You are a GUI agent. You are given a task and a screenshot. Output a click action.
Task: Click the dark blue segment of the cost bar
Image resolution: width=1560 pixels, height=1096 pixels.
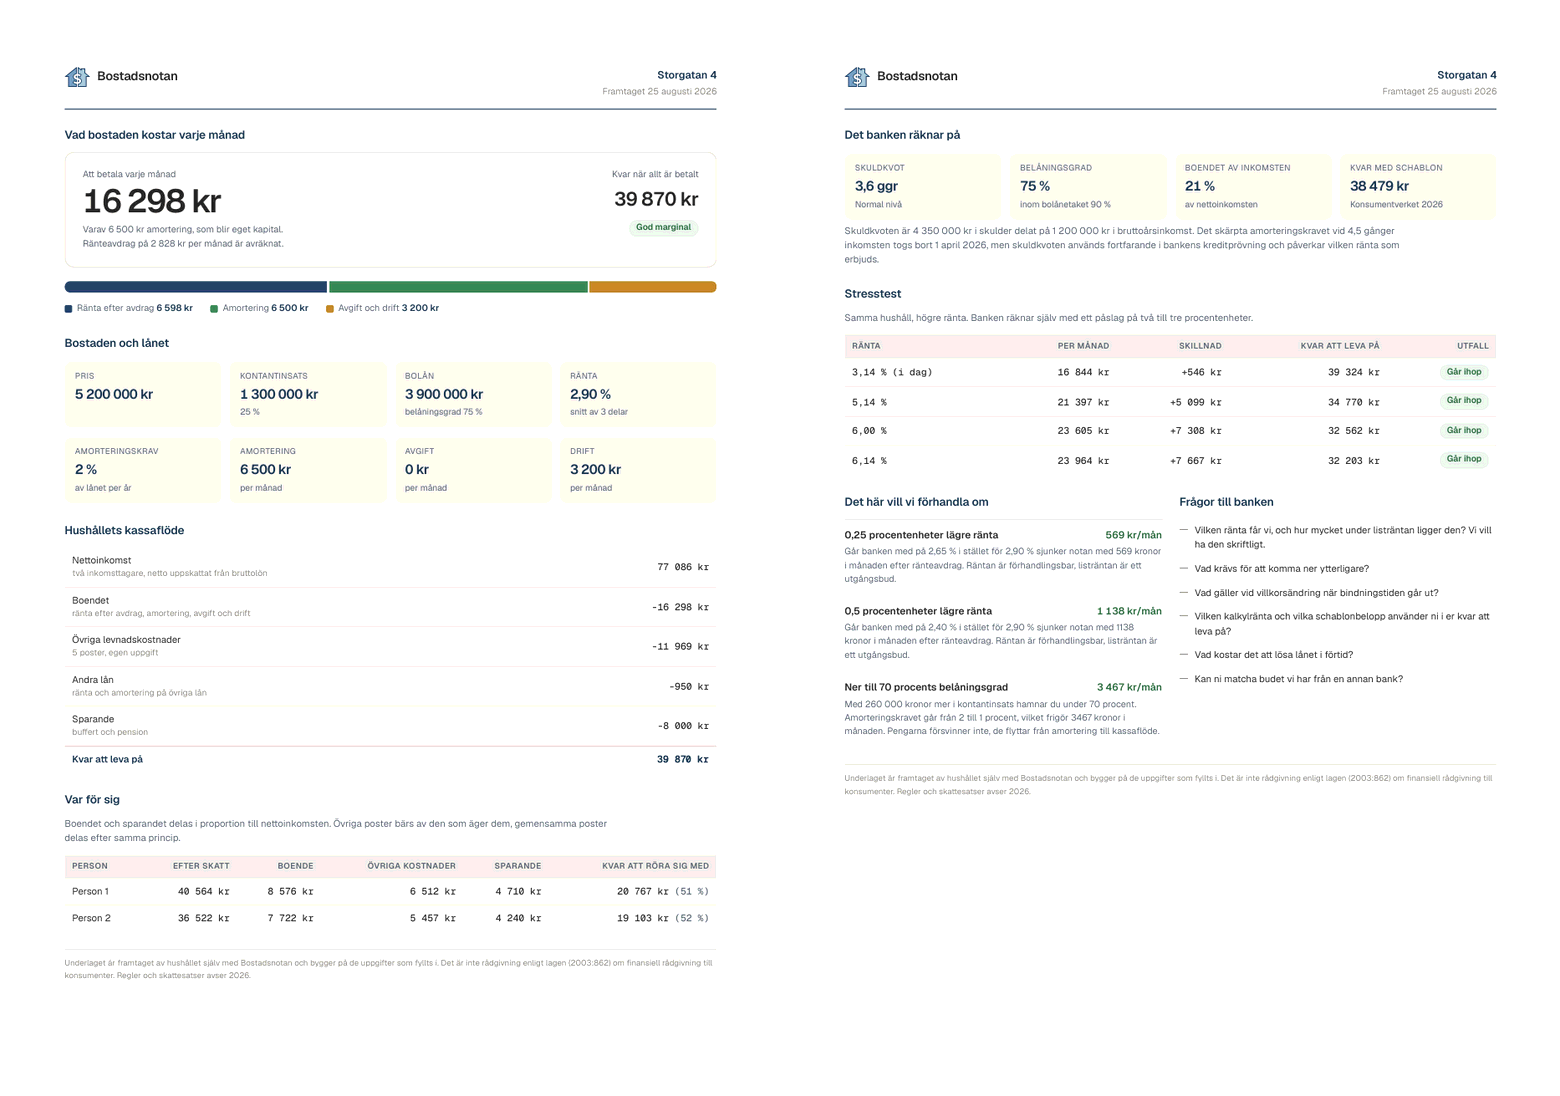coord(196,287)
